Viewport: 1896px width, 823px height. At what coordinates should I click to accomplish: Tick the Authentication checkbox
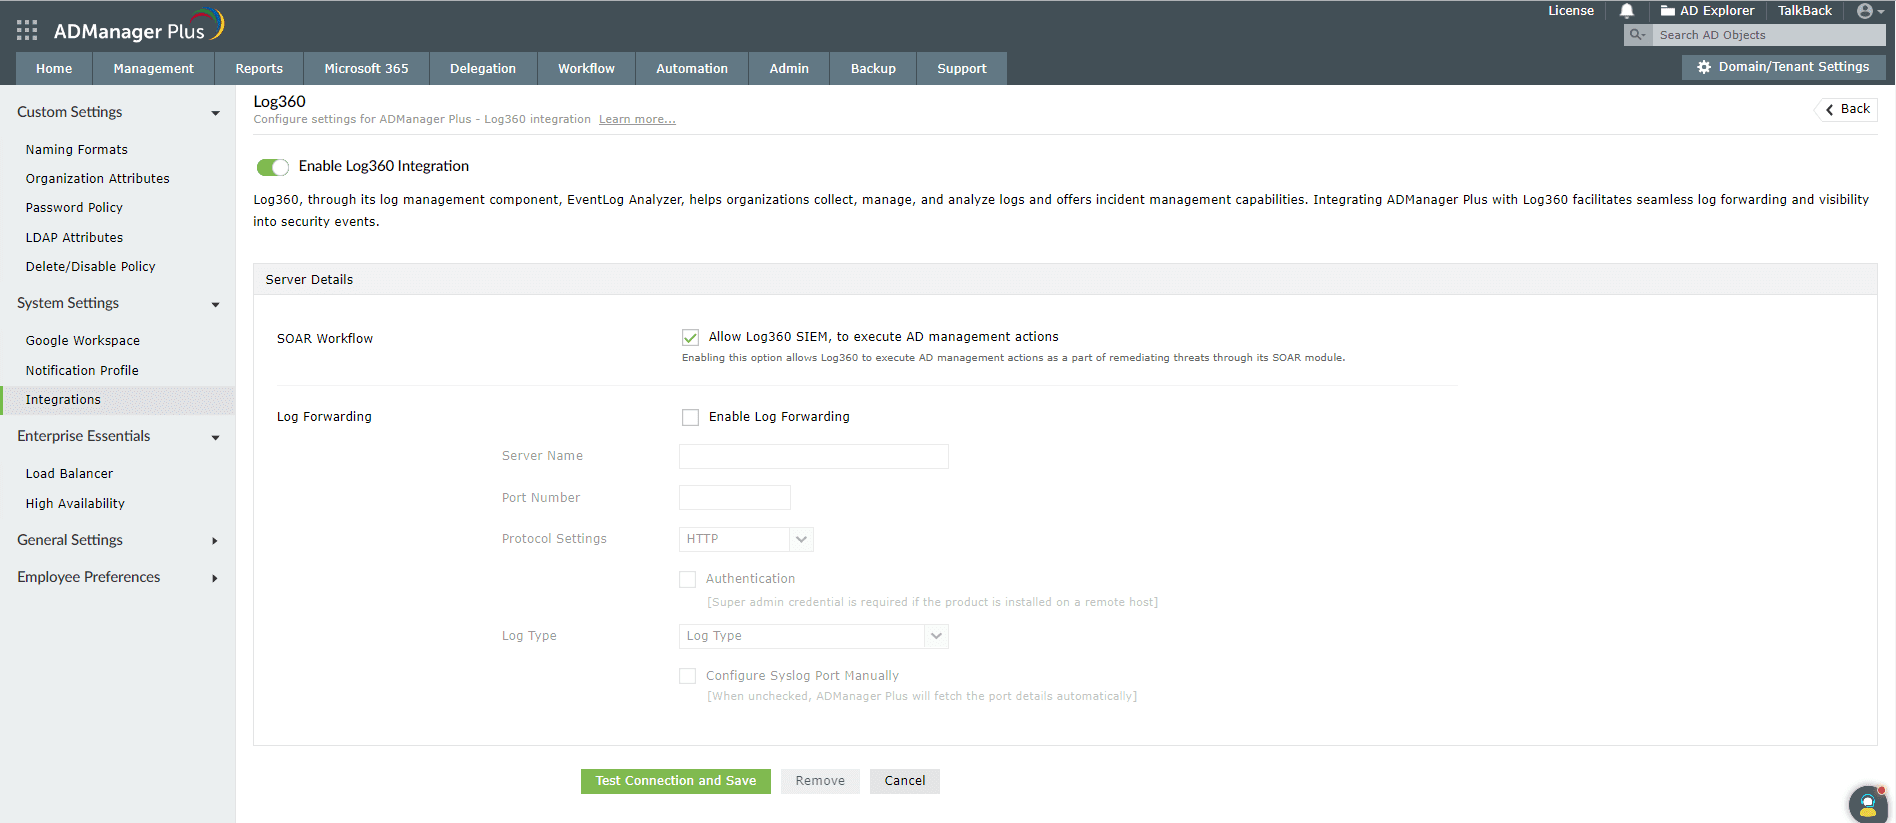tap(687, 579)
